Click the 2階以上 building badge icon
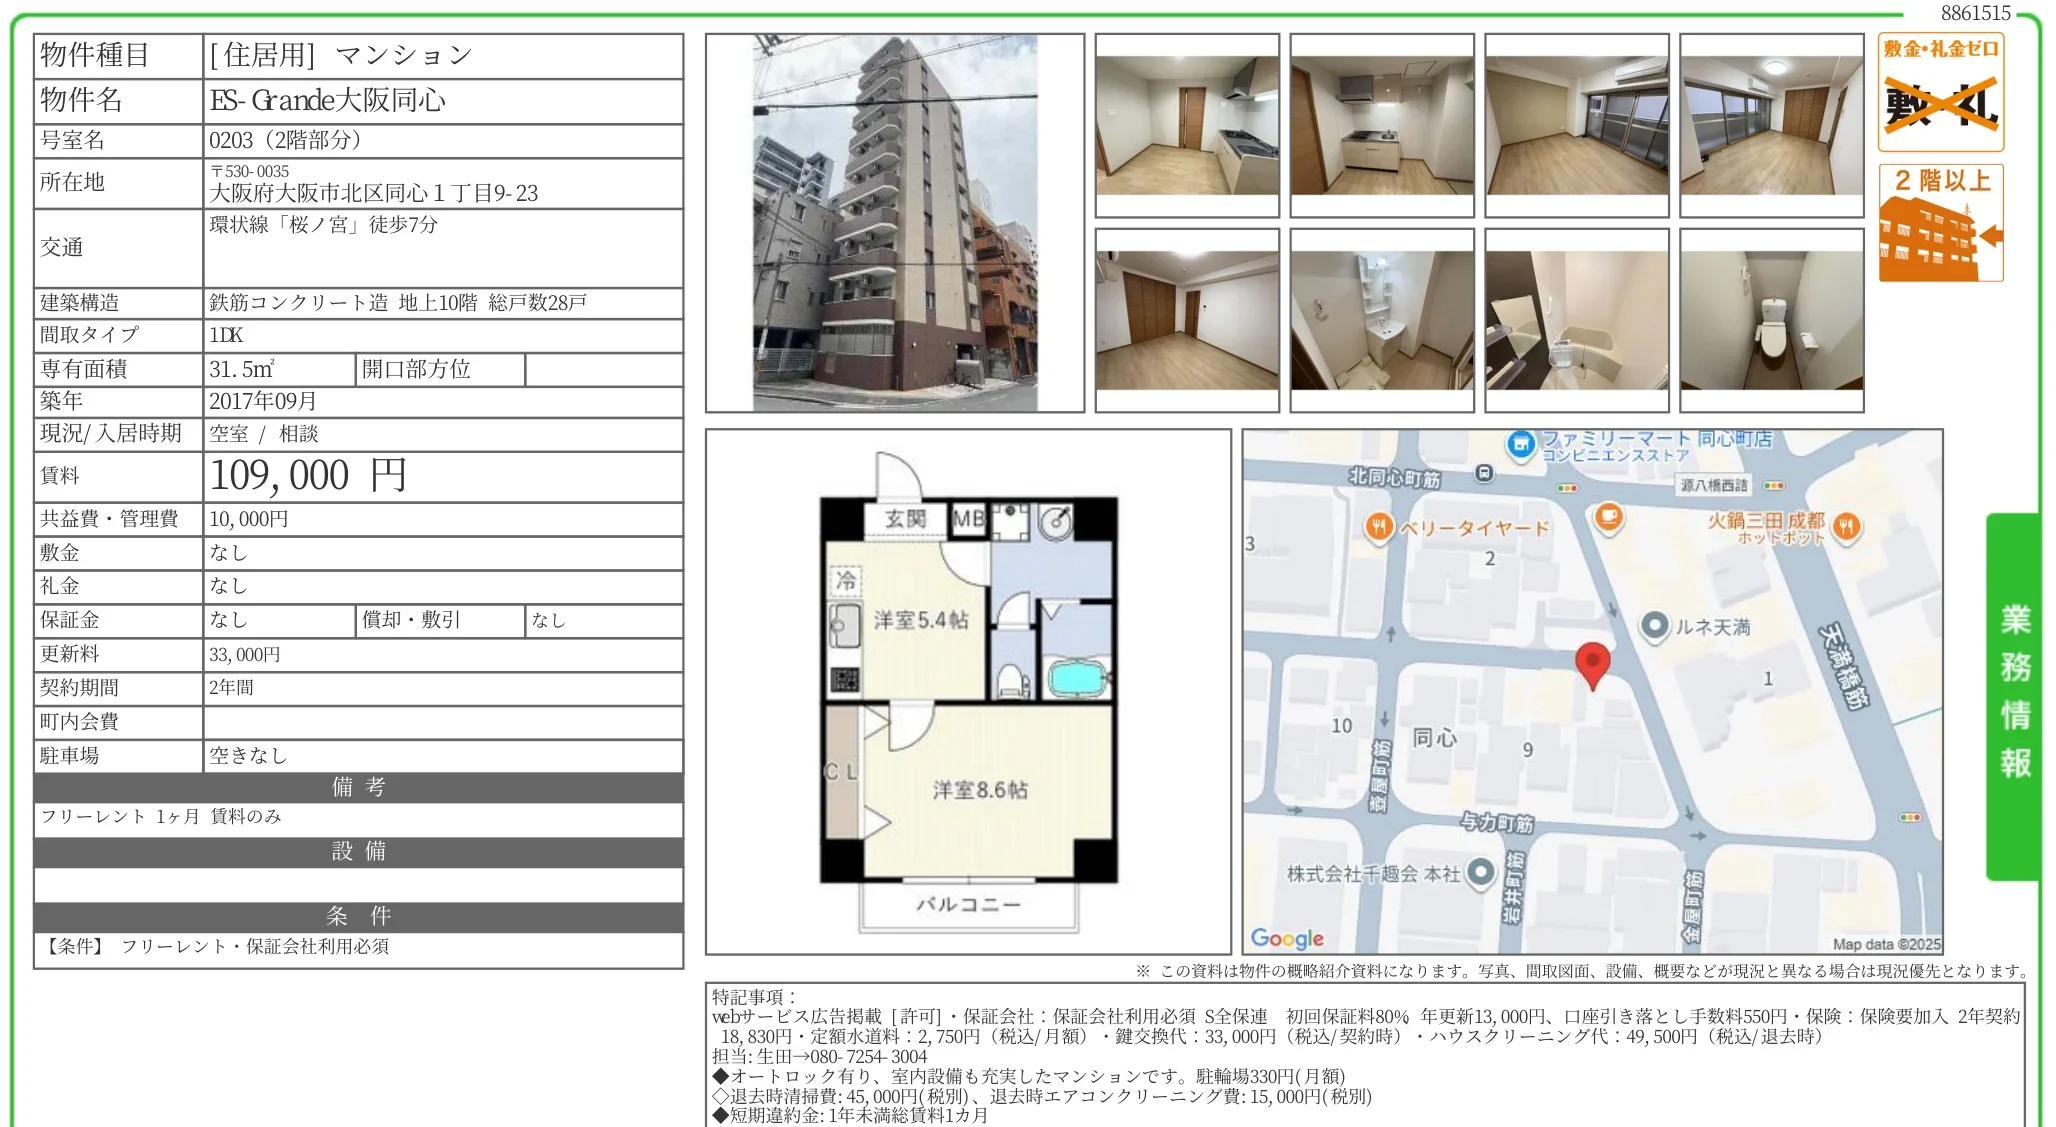This screenshot has height=1127, width=2056. coord(1940,223)
